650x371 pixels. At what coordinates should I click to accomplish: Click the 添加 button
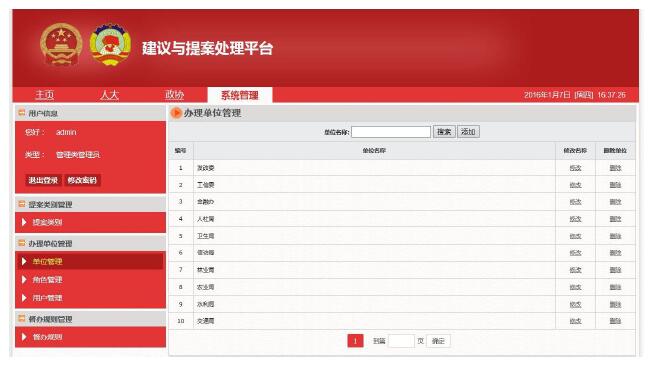coord(468,132)
